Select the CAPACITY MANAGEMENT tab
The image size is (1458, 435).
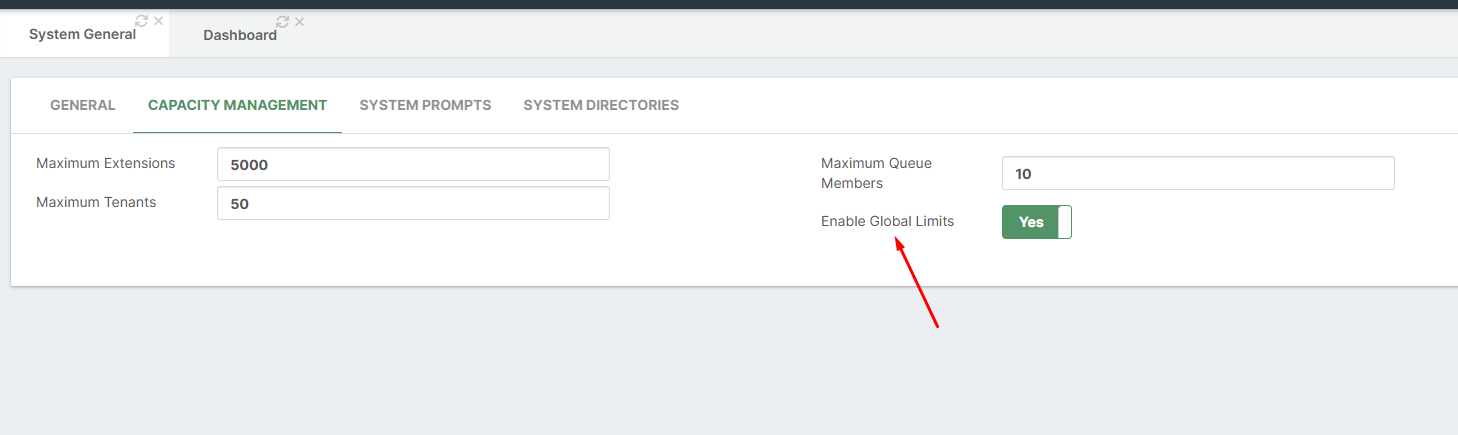237,105
